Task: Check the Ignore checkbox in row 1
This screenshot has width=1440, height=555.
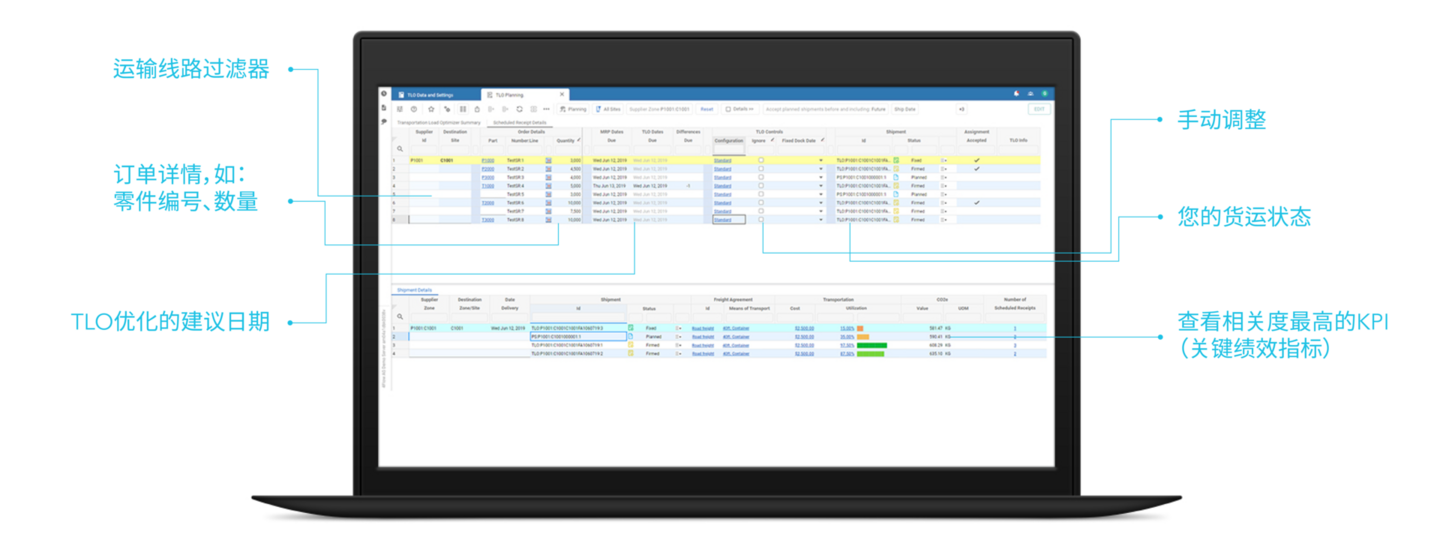Action: pyautogui.click(x=761, y=160)
